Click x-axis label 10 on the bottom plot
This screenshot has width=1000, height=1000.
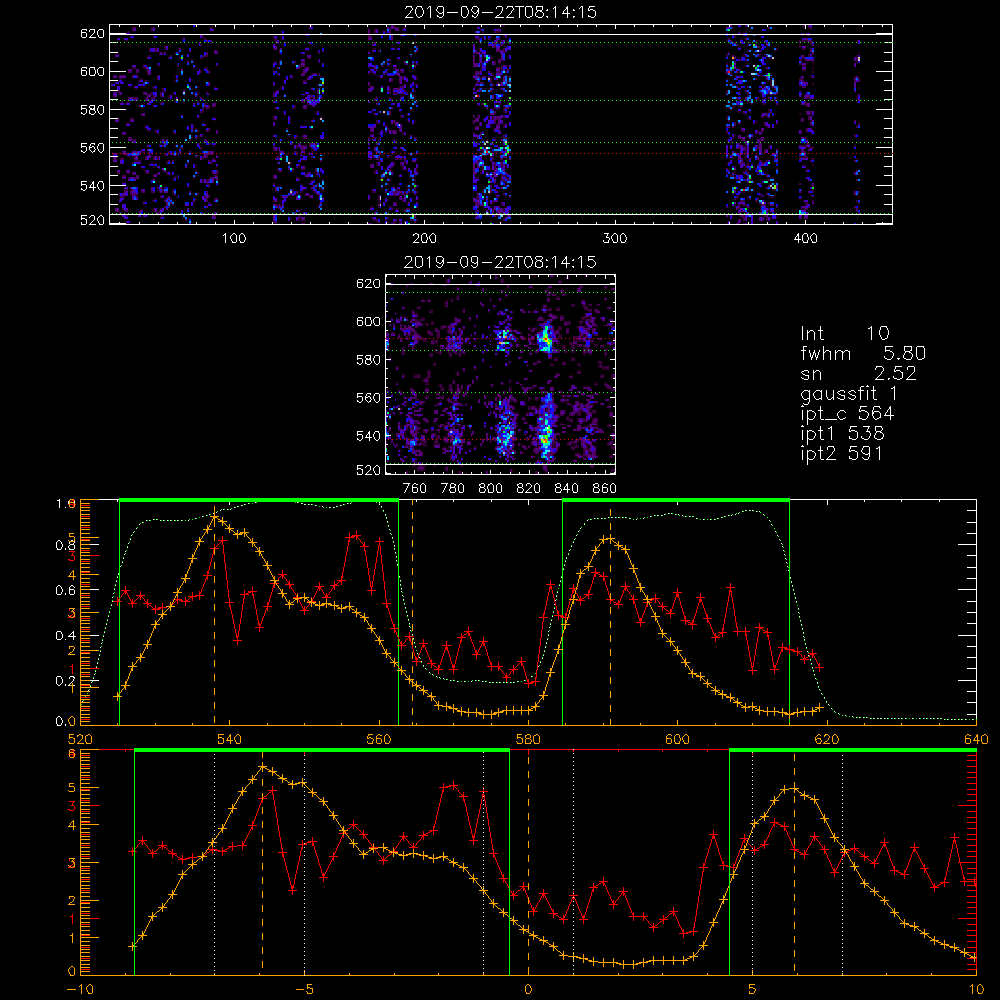tap(976, 990)
